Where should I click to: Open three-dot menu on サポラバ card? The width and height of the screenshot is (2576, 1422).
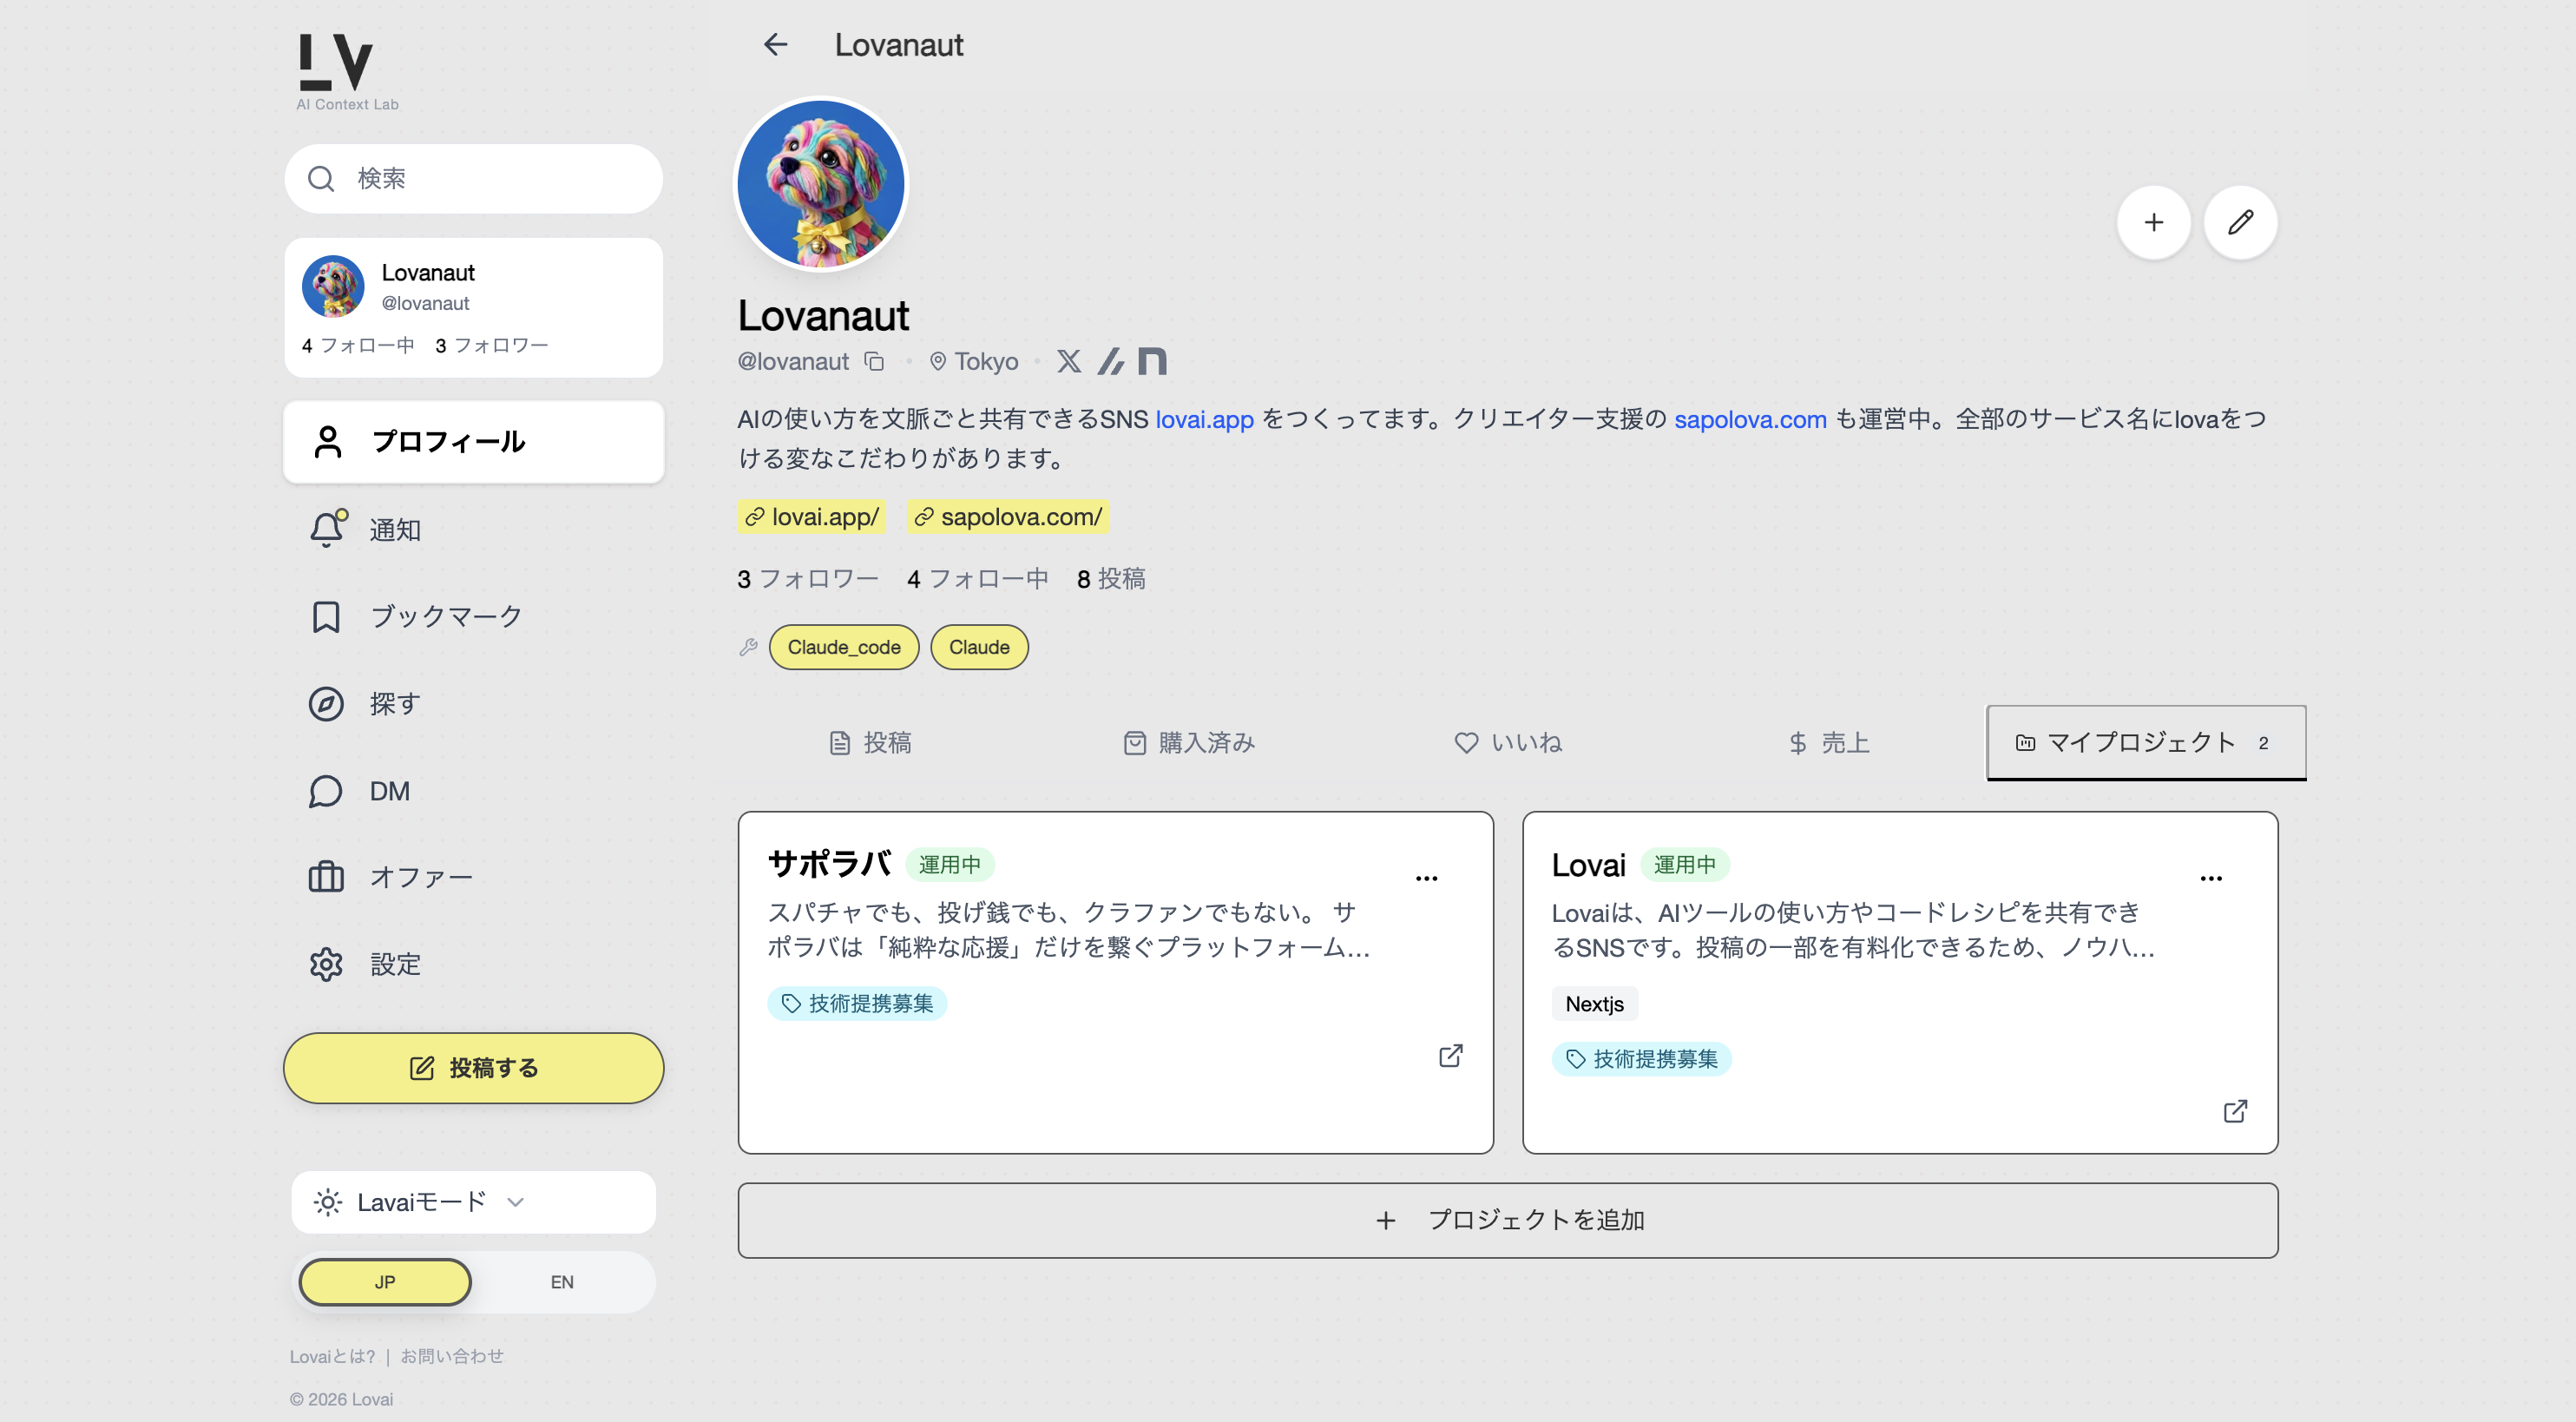pyautogui.click(x=1426, y=878)
